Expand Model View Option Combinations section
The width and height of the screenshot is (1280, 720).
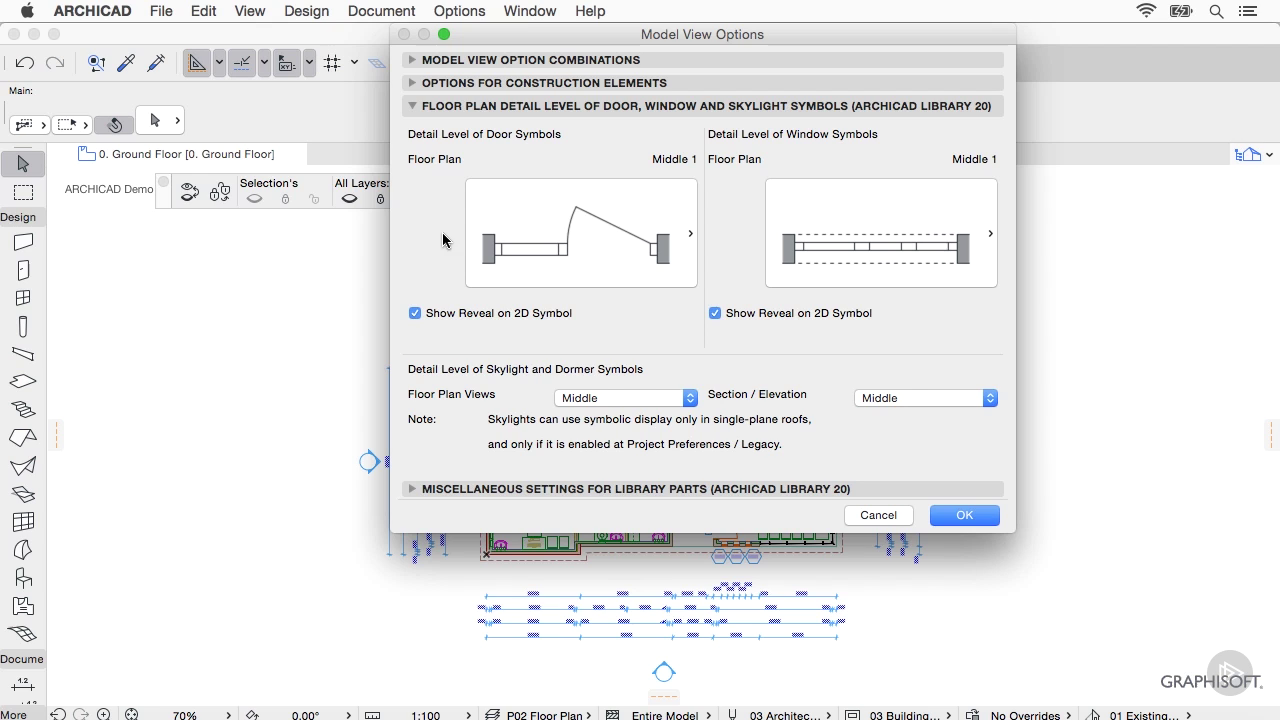click(412, 60)
